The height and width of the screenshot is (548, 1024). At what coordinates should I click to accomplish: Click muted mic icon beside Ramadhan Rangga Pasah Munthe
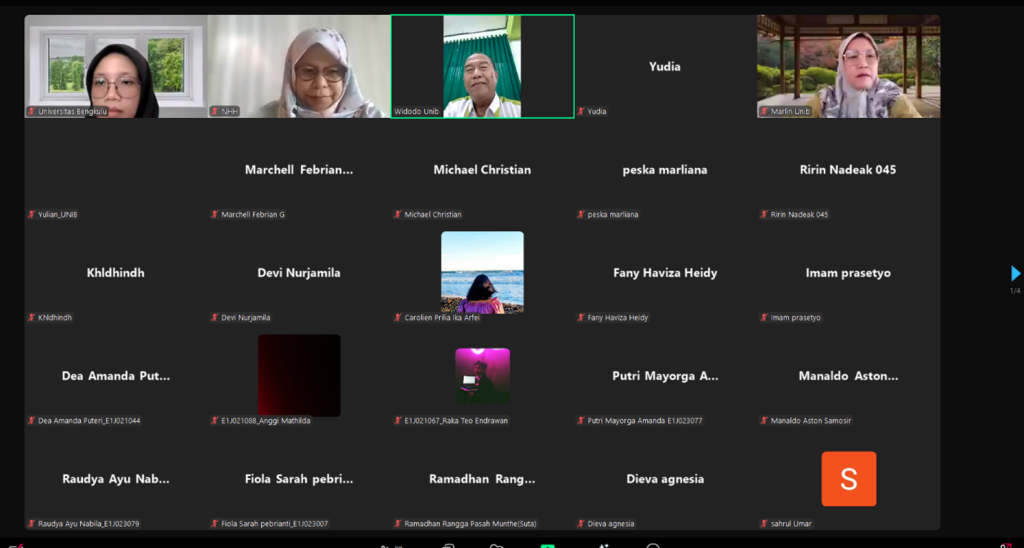tap(397, 524)
